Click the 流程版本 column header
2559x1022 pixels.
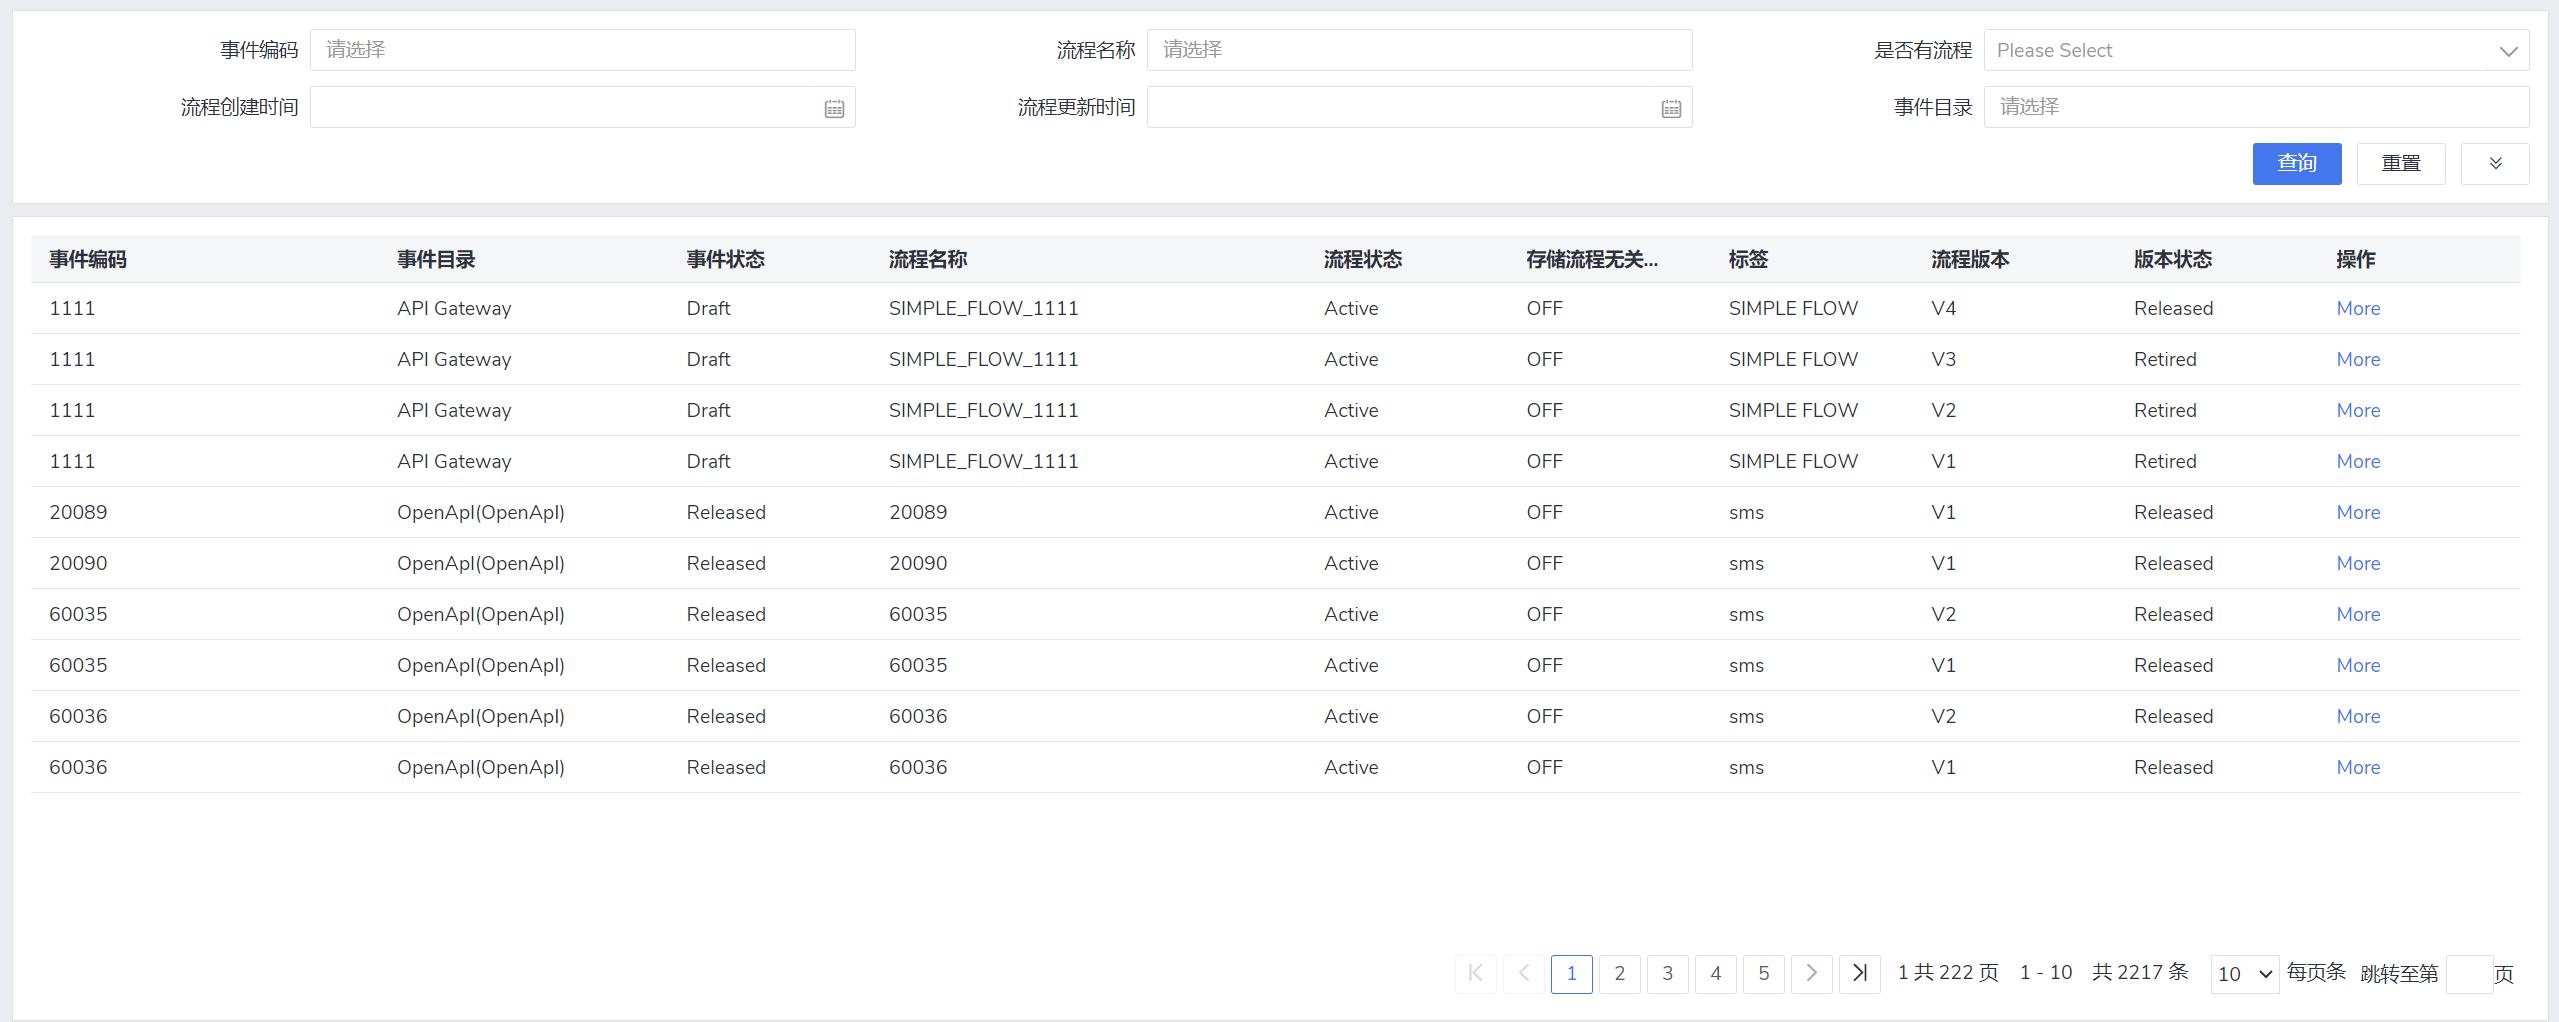point(1970,260)
